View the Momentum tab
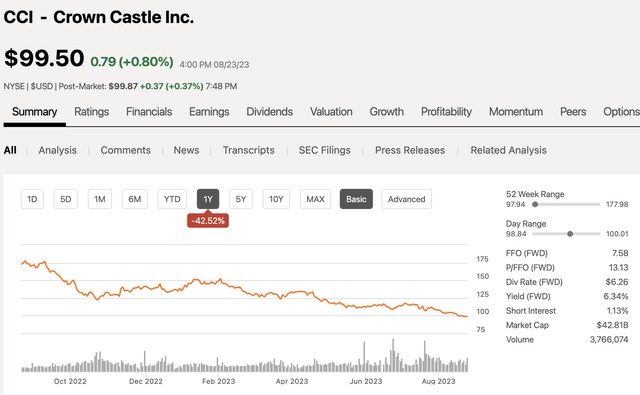Screen dimensions: 640x395 tap(516, 112)
